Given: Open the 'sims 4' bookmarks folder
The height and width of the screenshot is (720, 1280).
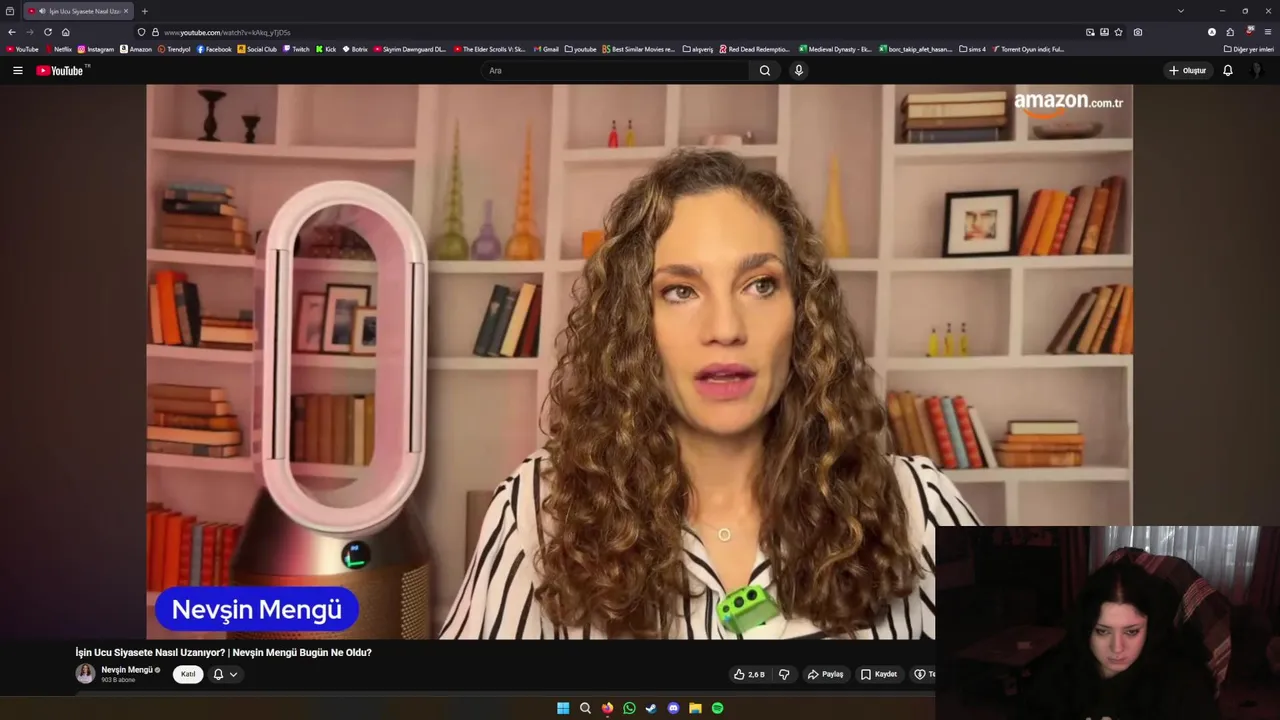Looking at the screenshot, I should [972, 49].
